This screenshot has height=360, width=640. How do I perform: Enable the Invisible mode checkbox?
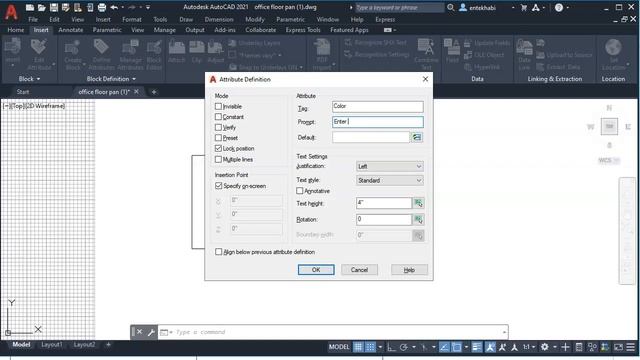218,106
